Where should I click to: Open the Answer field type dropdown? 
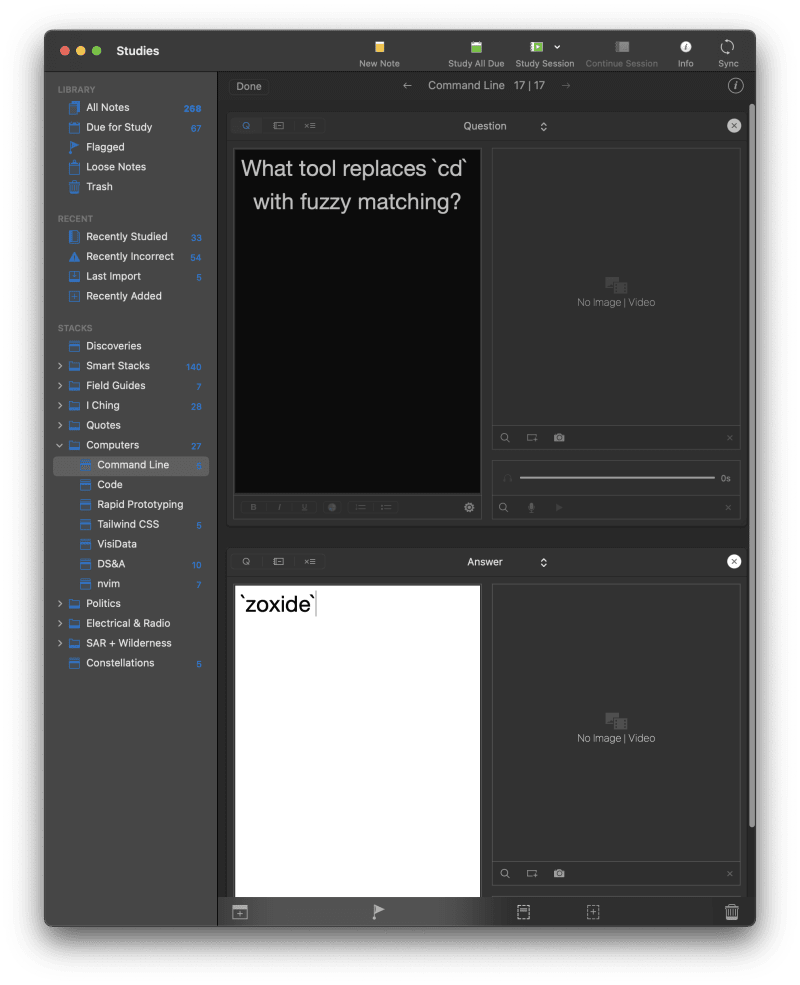(x=543, y=562)
